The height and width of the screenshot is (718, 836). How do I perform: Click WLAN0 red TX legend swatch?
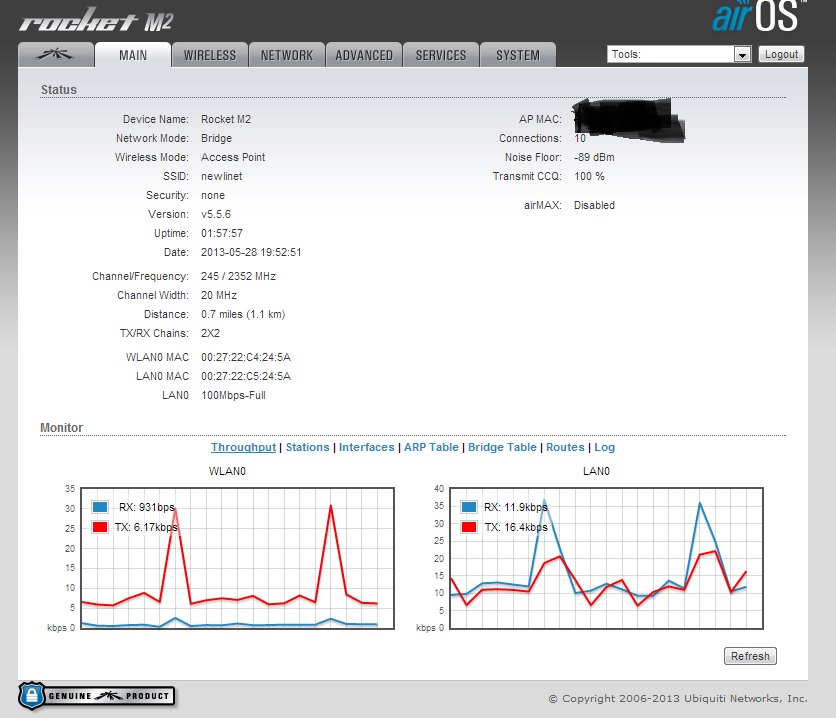(x=100, y=527)
